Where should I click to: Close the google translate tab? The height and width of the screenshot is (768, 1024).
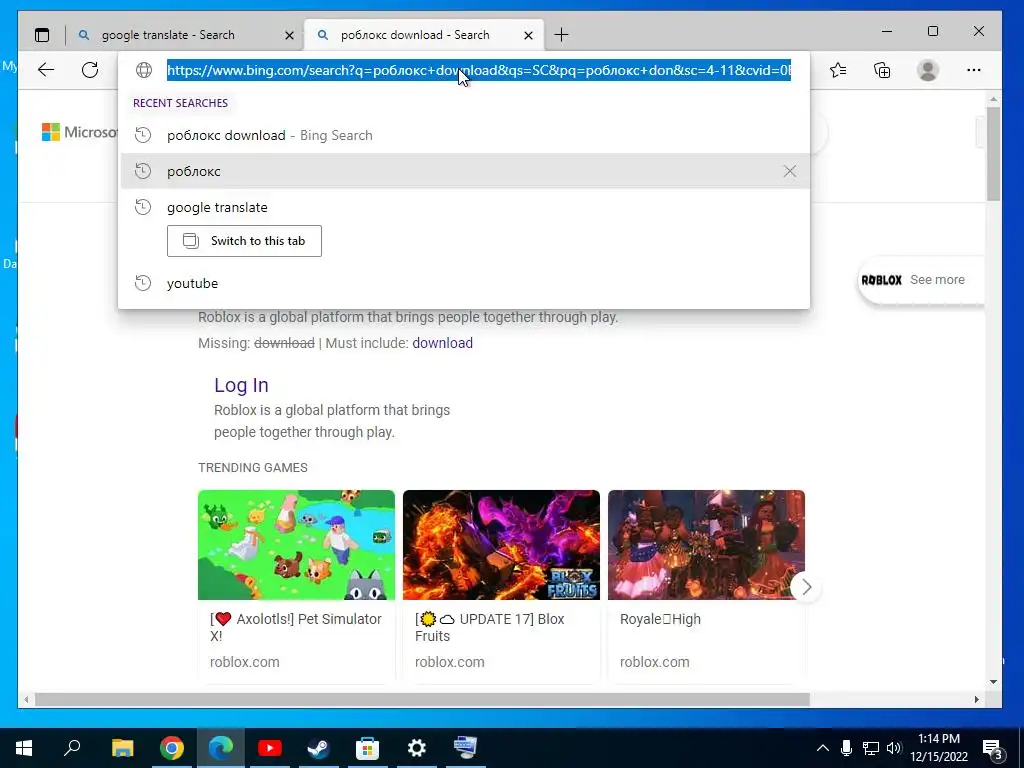(x=289, y=35)
